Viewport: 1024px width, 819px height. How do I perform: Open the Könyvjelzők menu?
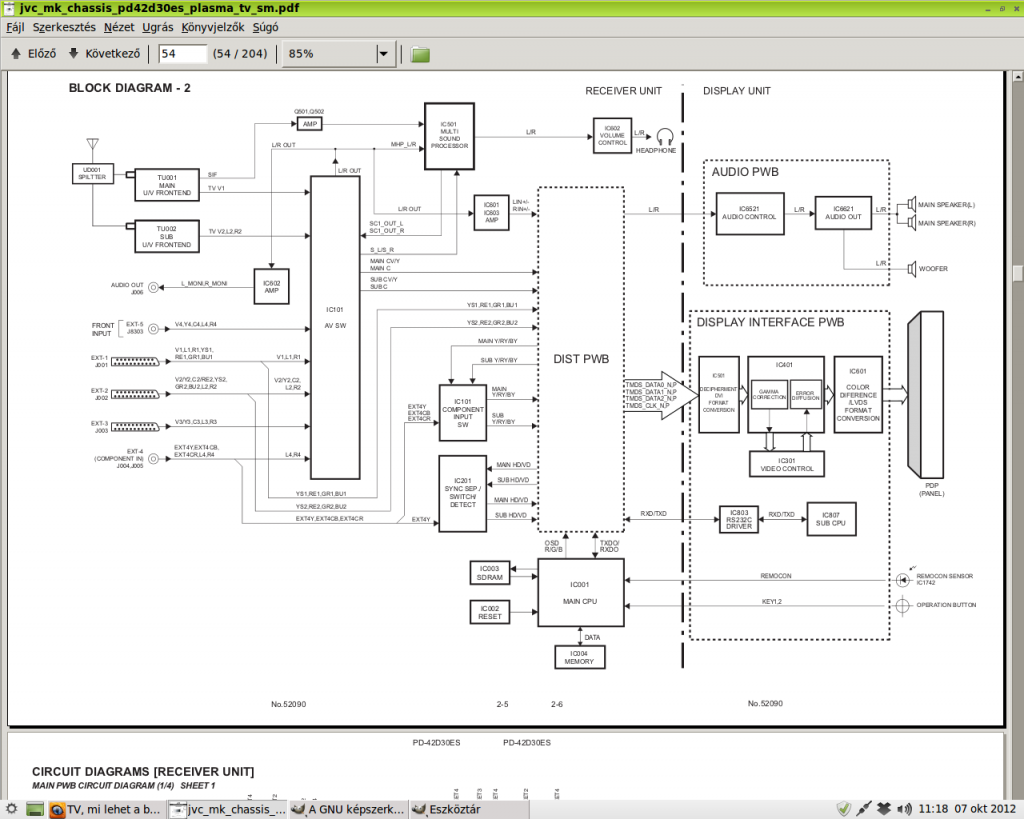213,27
